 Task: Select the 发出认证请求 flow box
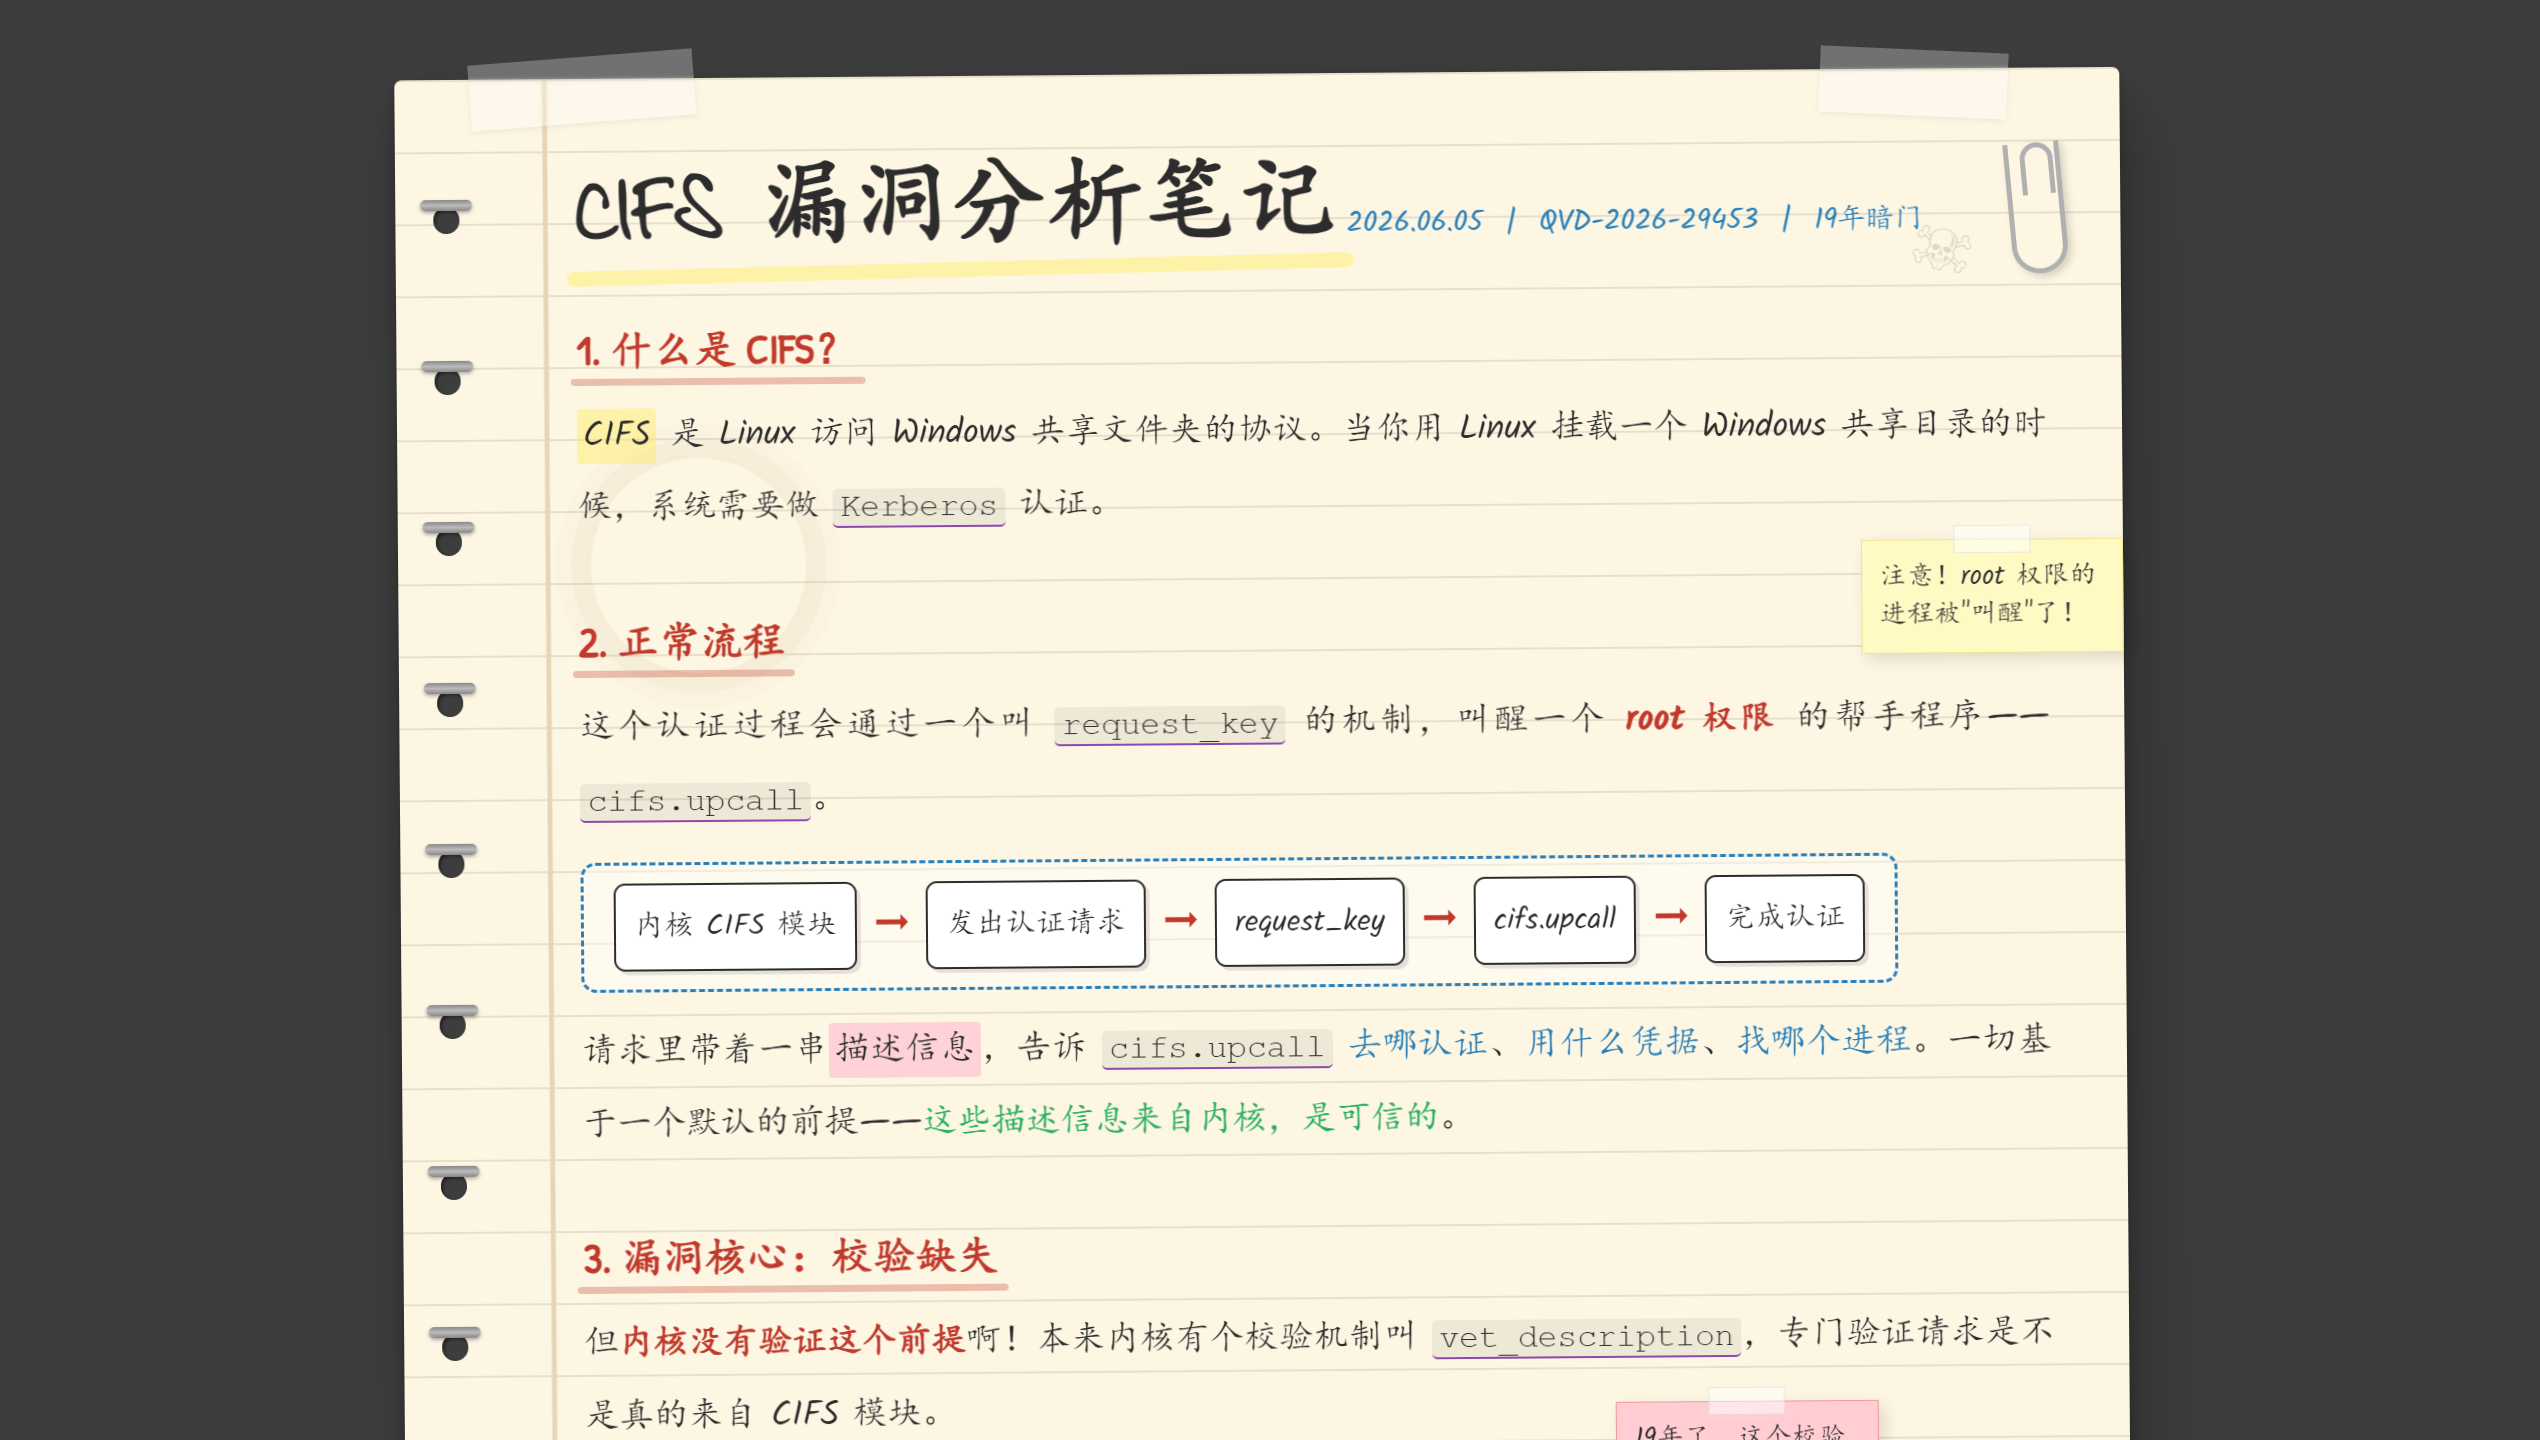pyautogui.click(x=1035, y=923)
